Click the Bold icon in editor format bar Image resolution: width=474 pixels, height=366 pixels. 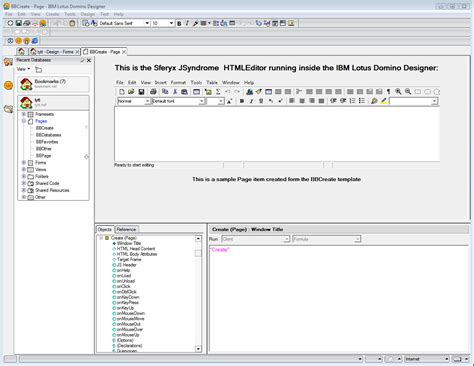242,101
